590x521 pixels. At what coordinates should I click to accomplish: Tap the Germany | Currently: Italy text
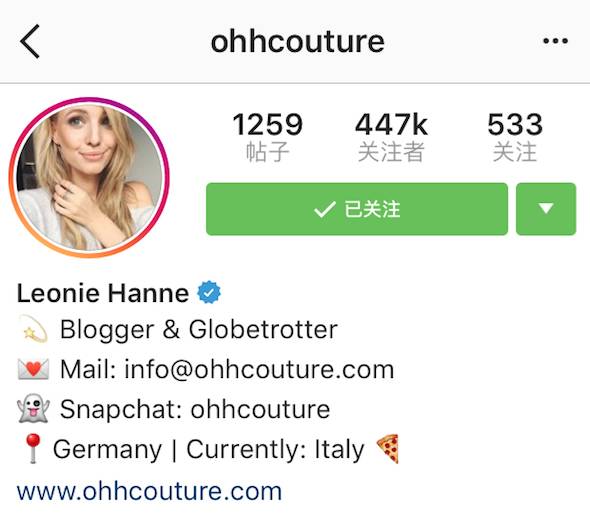[x=209, y=450]
